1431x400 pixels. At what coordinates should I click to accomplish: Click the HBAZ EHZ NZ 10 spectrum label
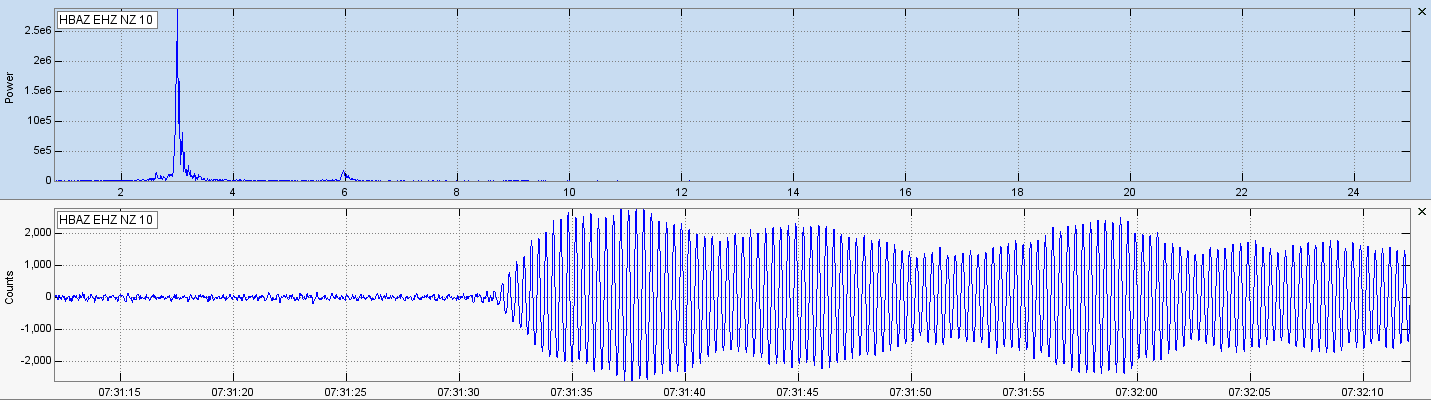(107, 19)
